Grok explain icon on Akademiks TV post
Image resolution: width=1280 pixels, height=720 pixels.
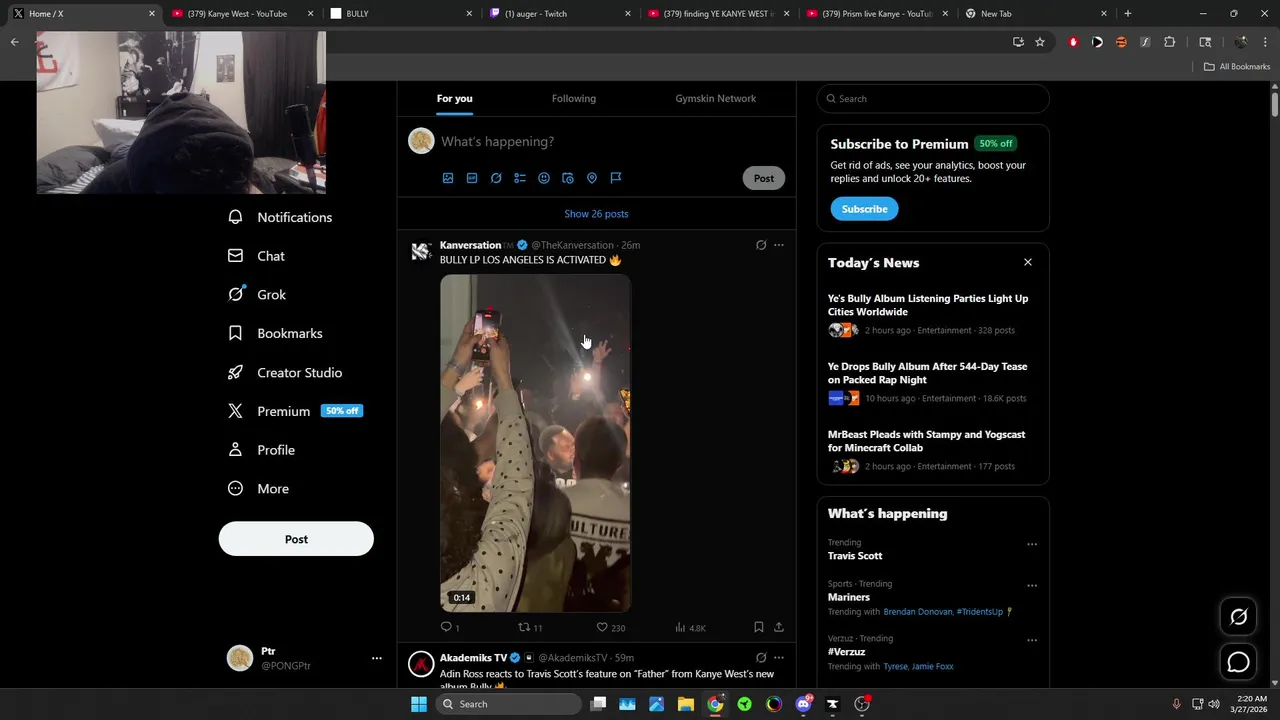point(761,658)
